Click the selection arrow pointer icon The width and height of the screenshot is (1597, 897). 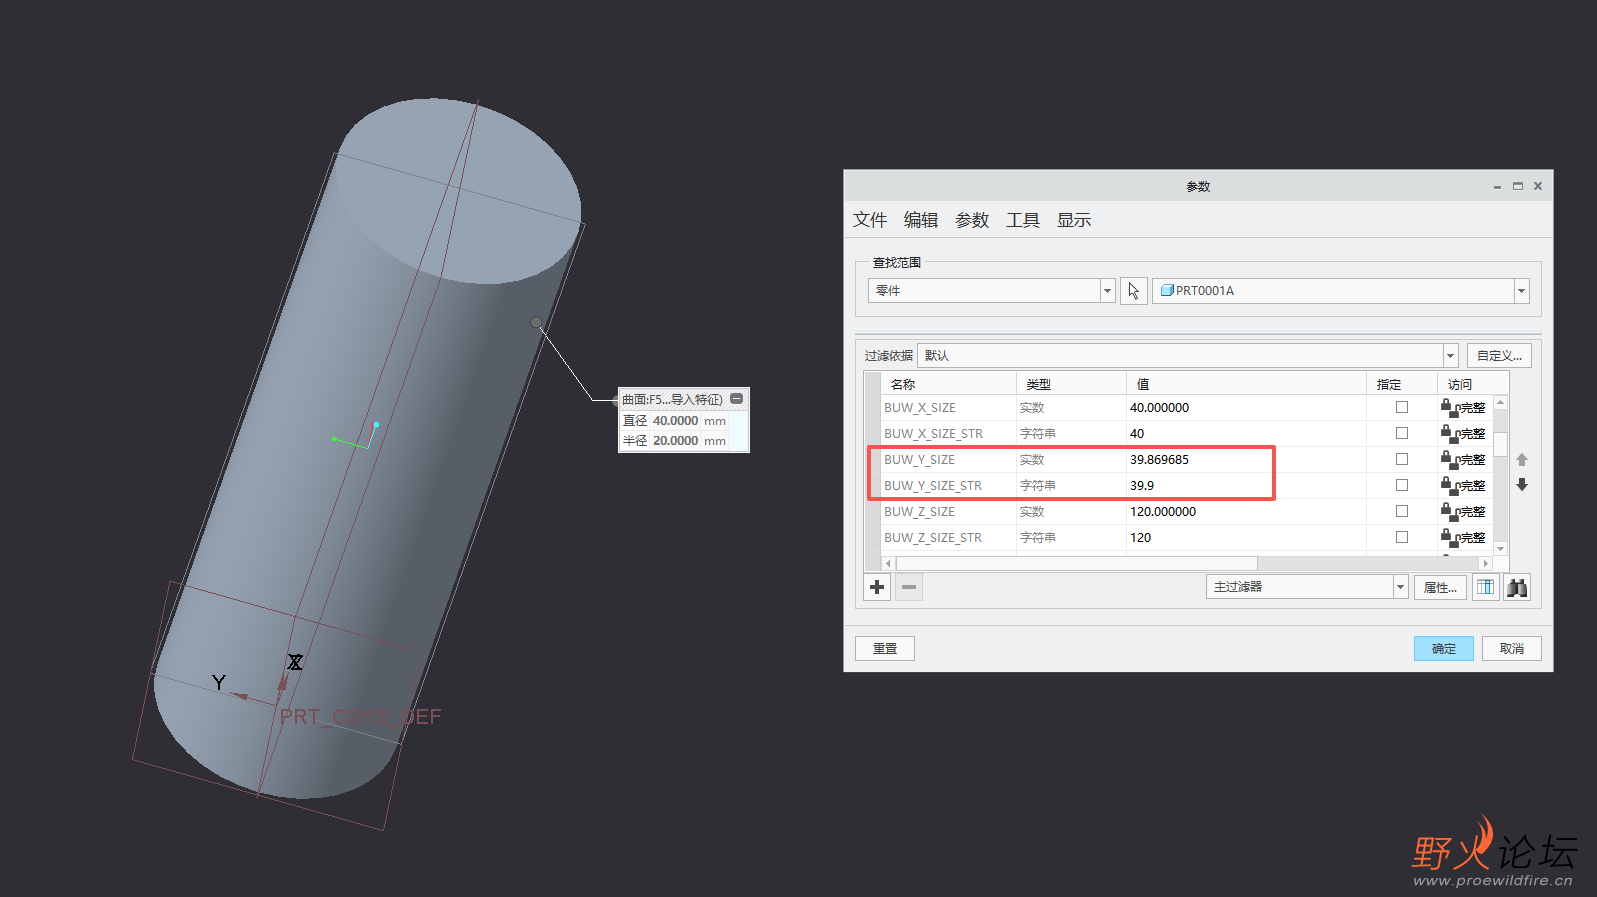coord(1133,291)
